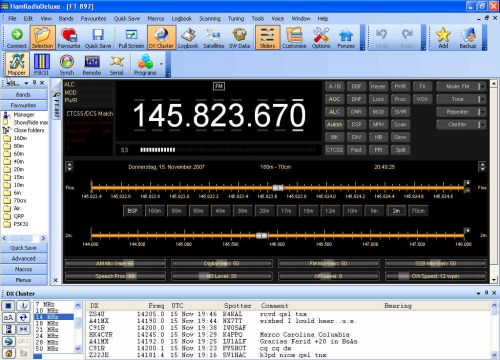The width and height of the screenshot is (500, 360).
Task: Open the Voice menu
Action: (278, 19)
